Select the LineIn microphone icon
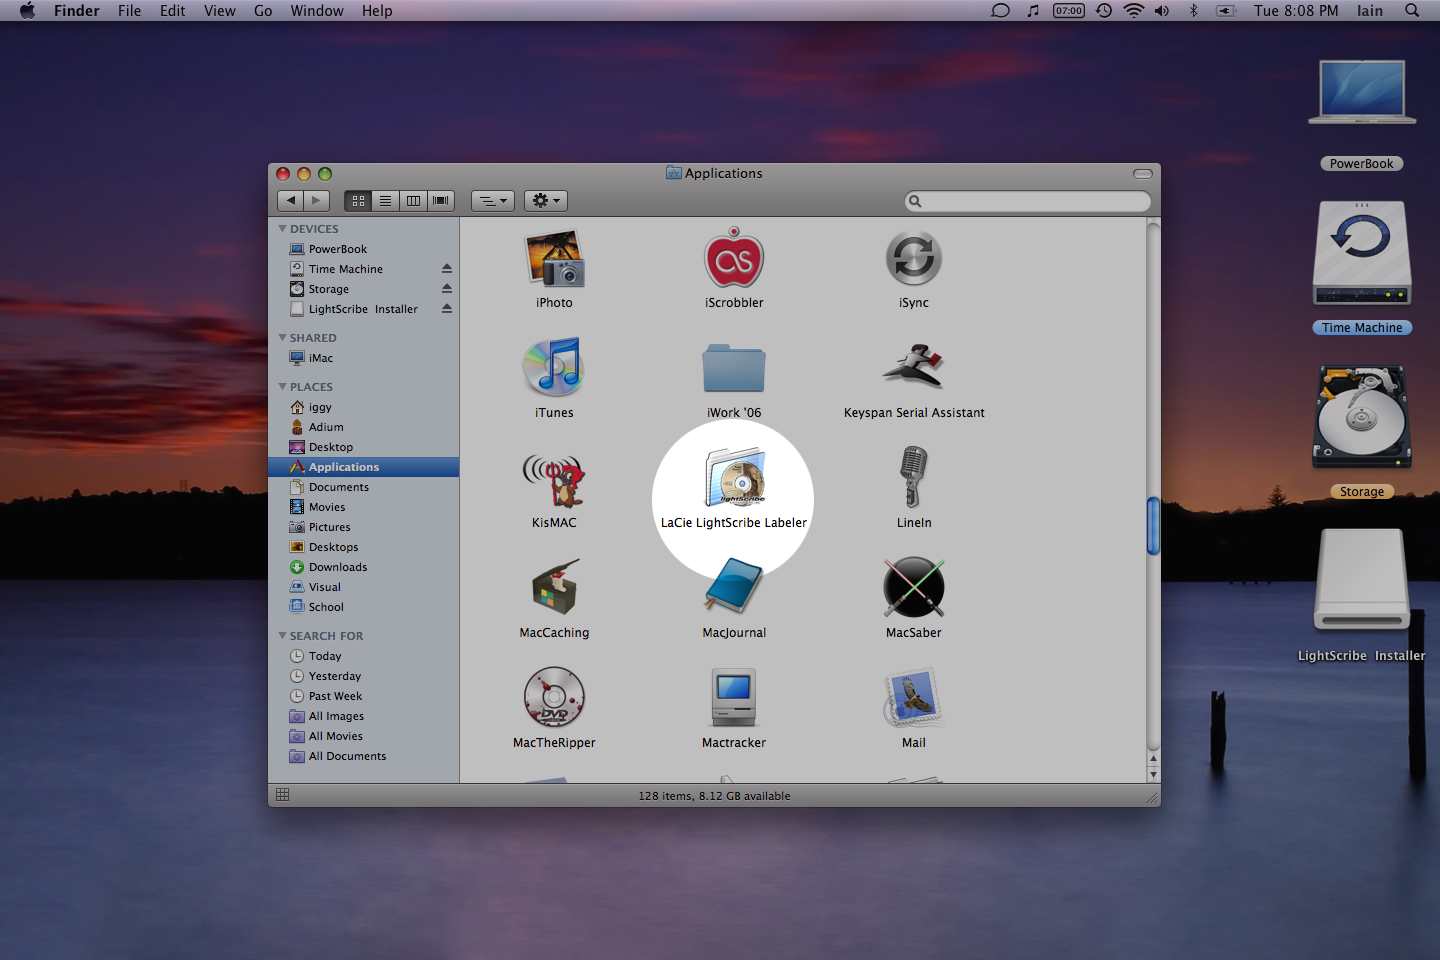This screenshot has width=1440, height=960. point(914,478)
